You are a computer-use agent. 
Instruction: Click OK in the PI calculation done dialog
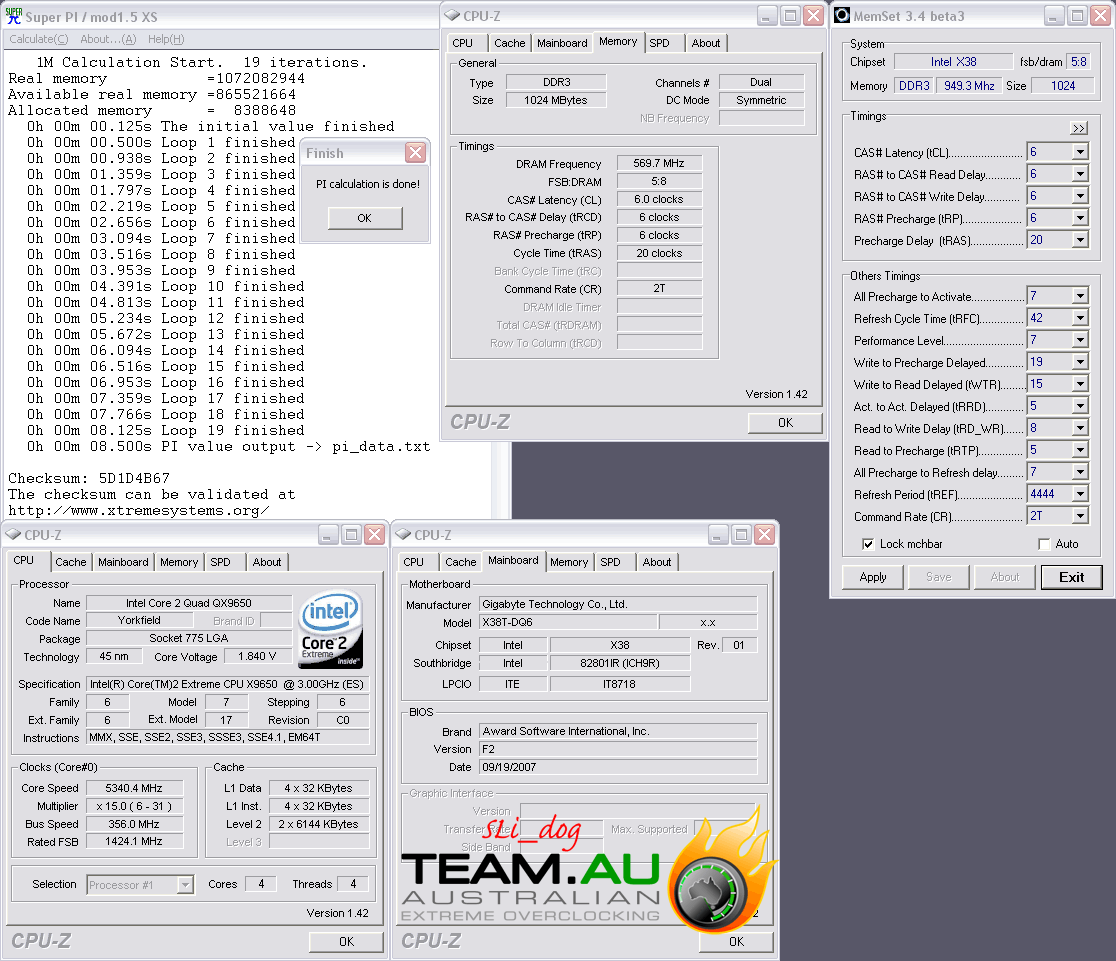(x=364, y=218)
